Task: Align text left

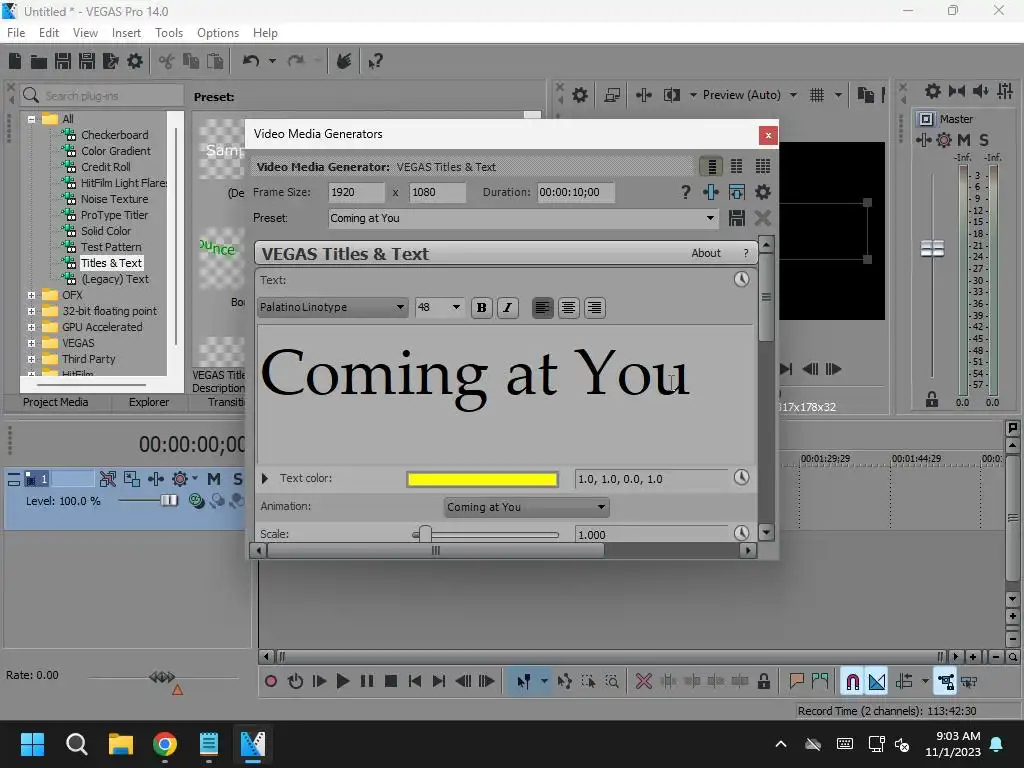Action: click(x=542, y=308)
